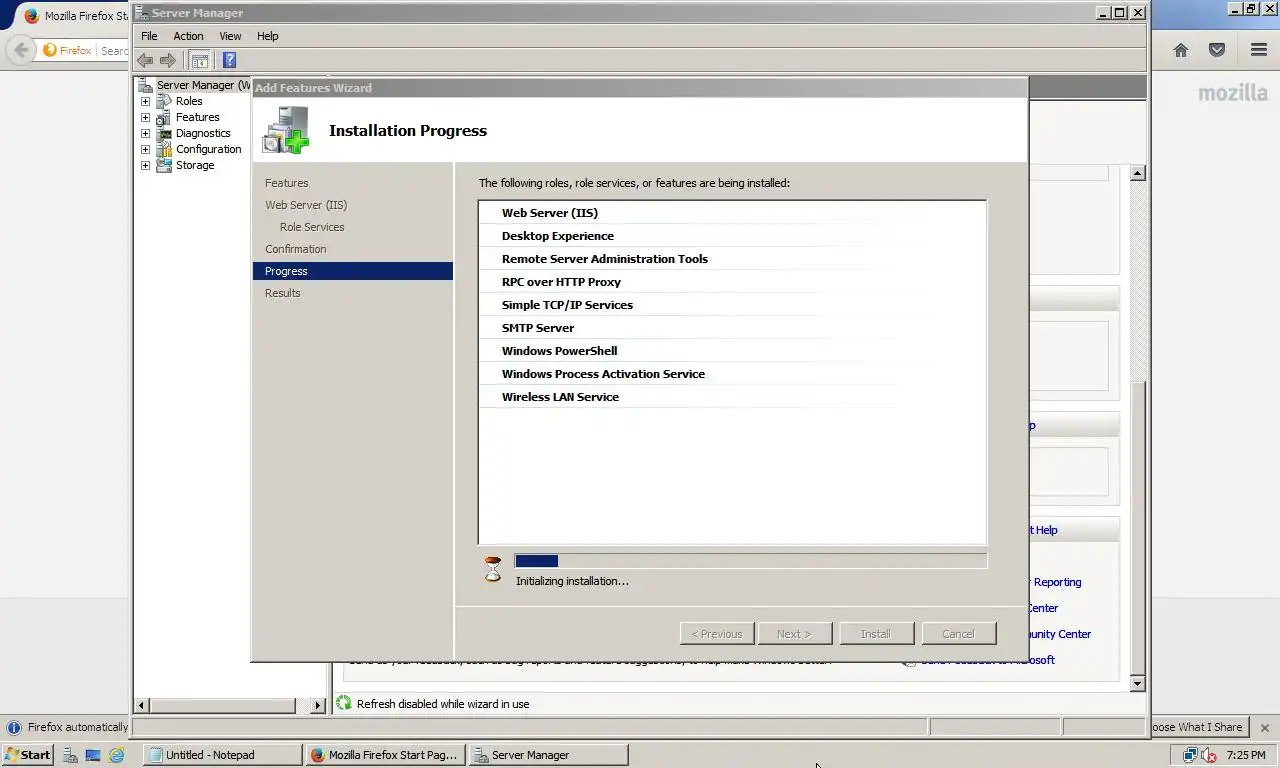Open Server Manager quick launch icon on taskbar
Viewport: 1280px width, 768px height.
(x=70, y=755)
